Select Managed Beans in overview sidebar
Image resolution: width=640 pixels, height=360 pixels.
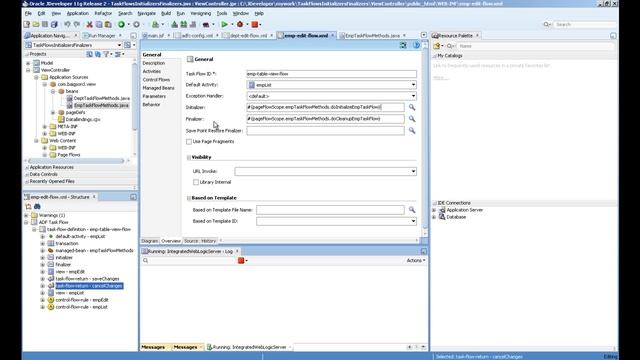[x=158, y=88]
